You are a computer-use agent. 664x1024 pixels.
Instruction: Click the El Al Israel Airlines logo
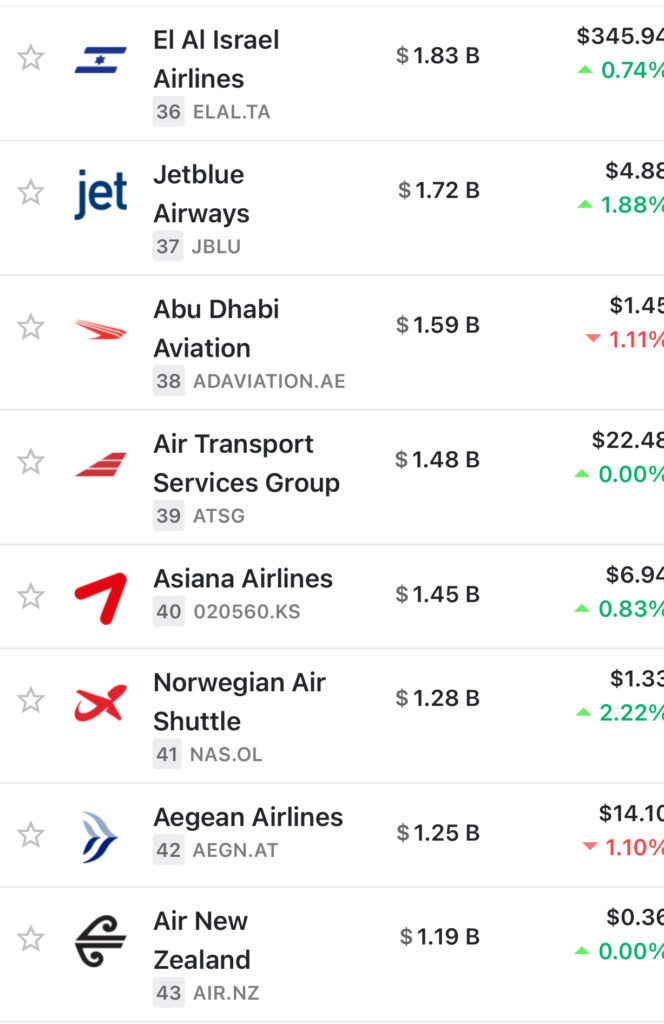click(x=101, y=59)
